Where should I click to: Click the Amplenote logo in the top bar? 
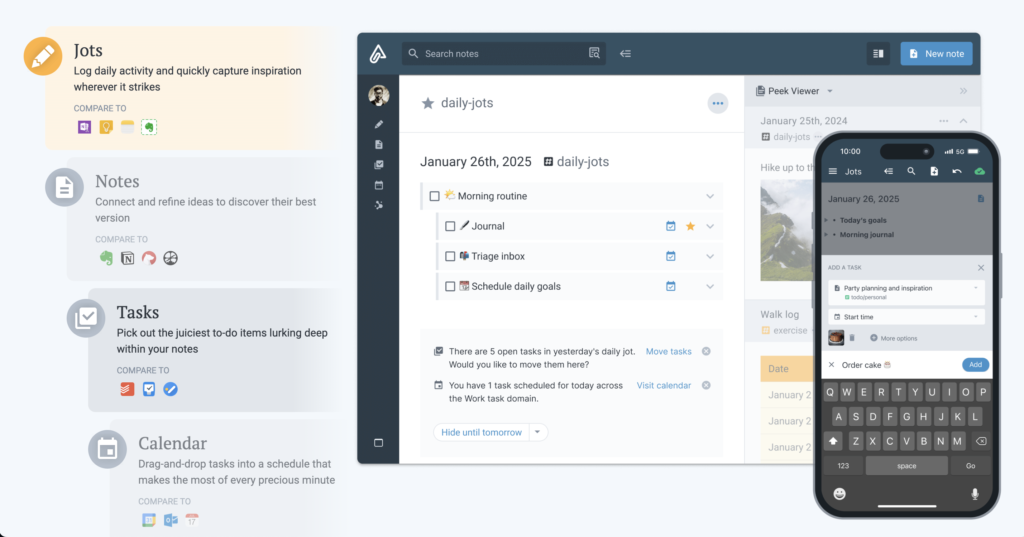[x=378, y=54]
